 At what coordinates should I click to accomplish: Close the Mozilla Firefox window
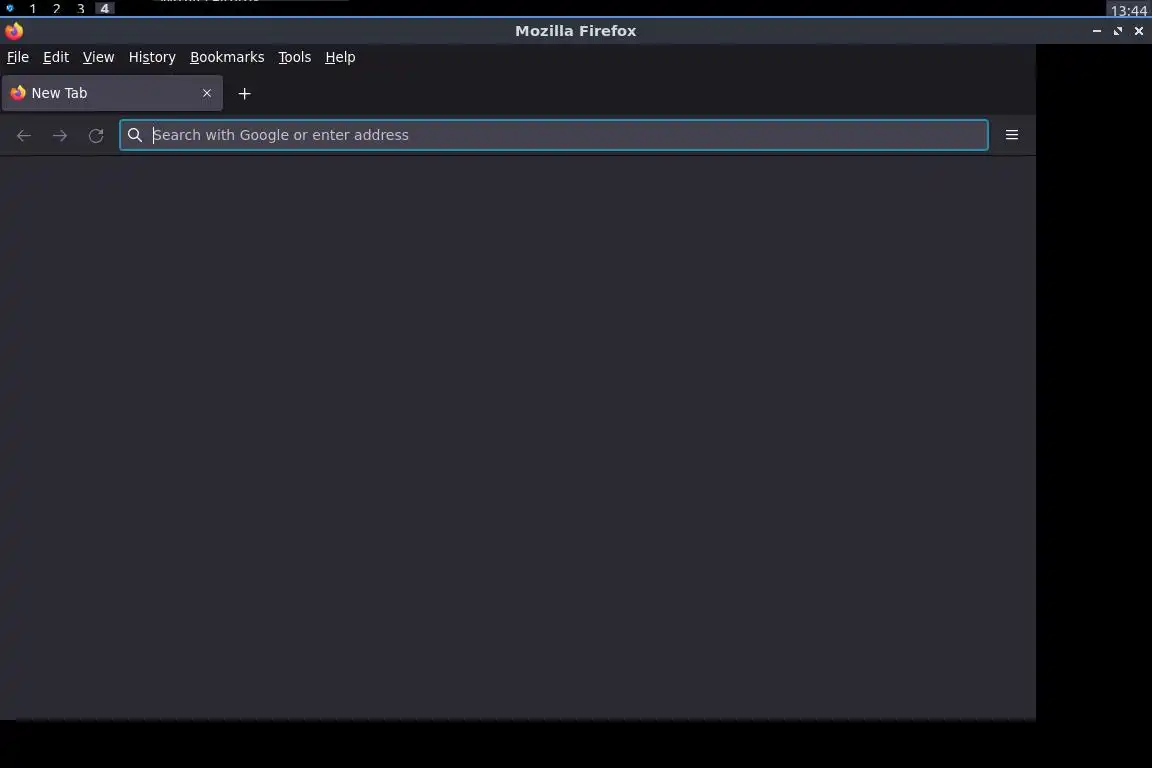coord(1139,31)
